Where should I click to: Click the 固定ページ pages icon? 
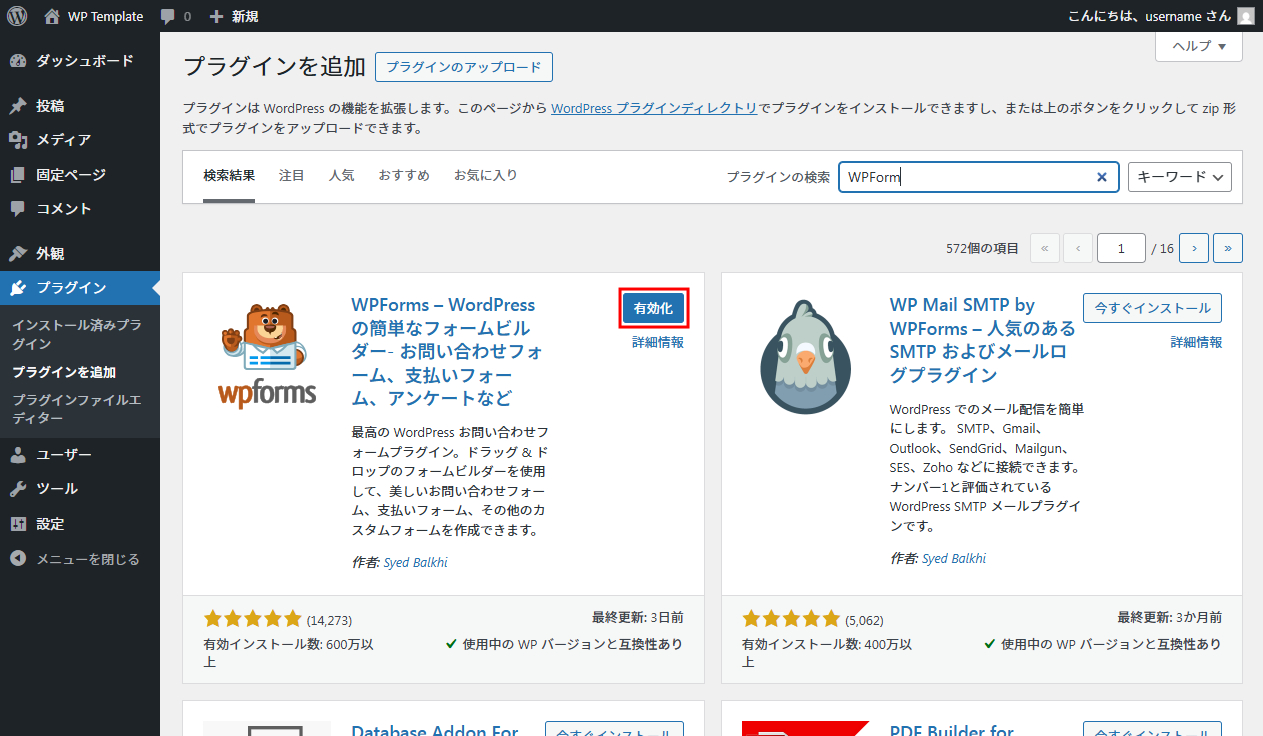tap(18, 175)
